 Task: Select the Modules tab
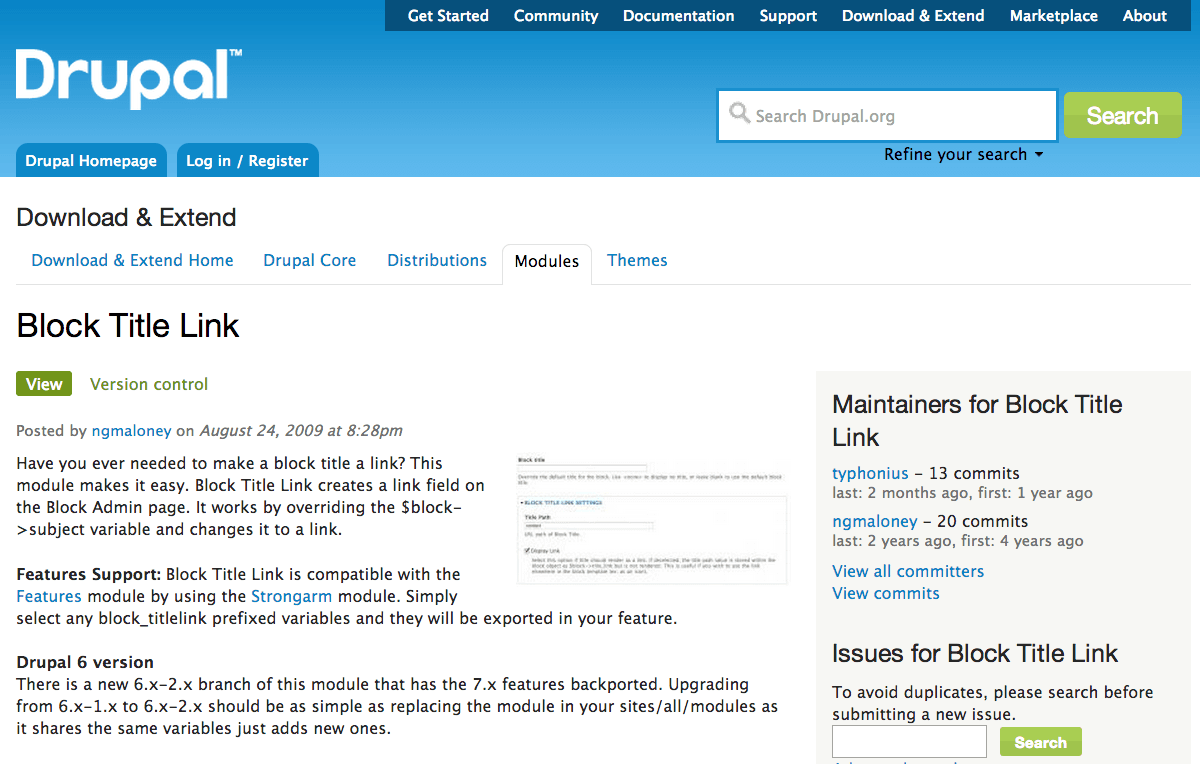[x=547, y=262]
